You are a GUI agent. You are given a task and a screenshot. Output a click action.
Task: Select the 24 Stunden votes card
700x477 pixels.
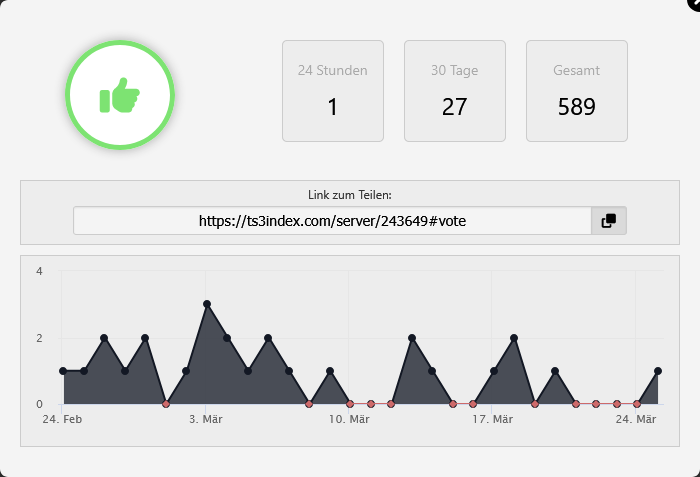pyautogui.click(x=333, y=91)
